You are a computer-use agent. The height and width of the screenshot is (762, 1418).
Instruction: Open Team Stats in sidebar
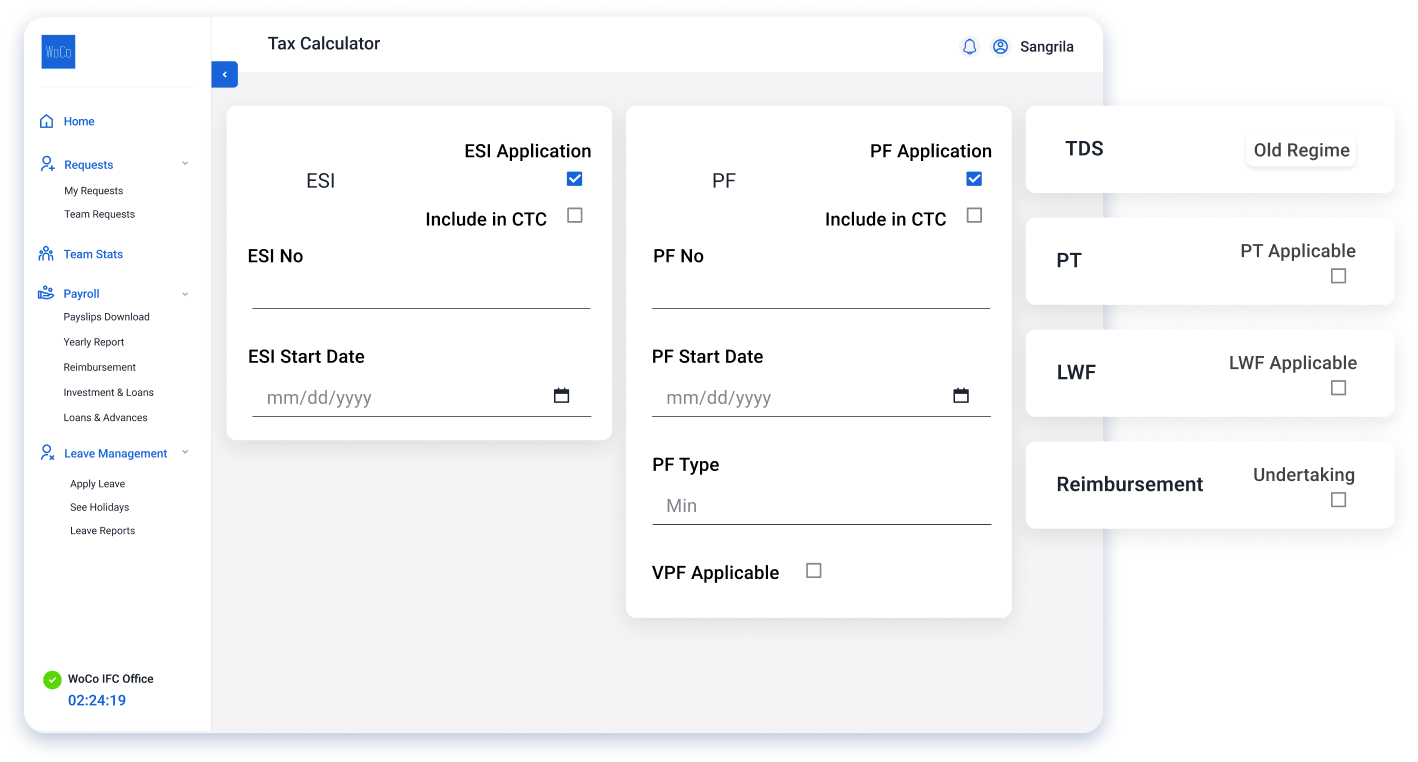(x=93, y=254)
